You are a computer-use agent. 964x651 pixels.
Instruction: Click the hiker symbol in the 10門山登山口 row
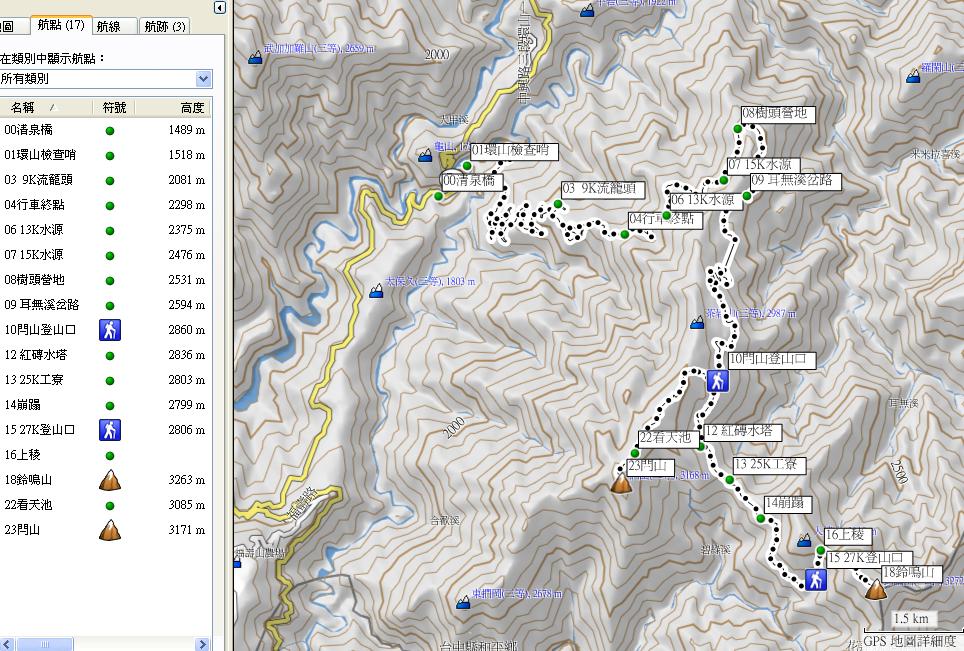(109, 330)
